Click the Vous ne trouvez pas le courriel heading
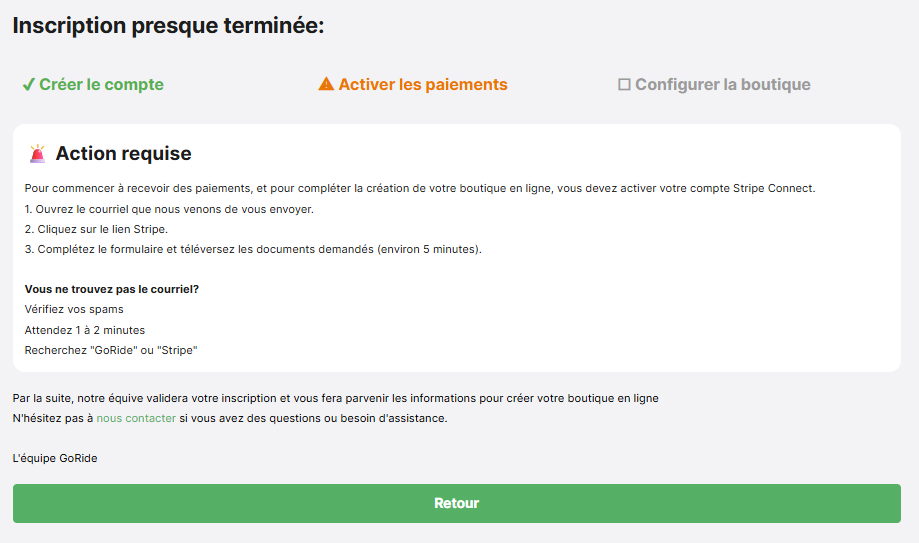919x543 pixels. [111, 289]
